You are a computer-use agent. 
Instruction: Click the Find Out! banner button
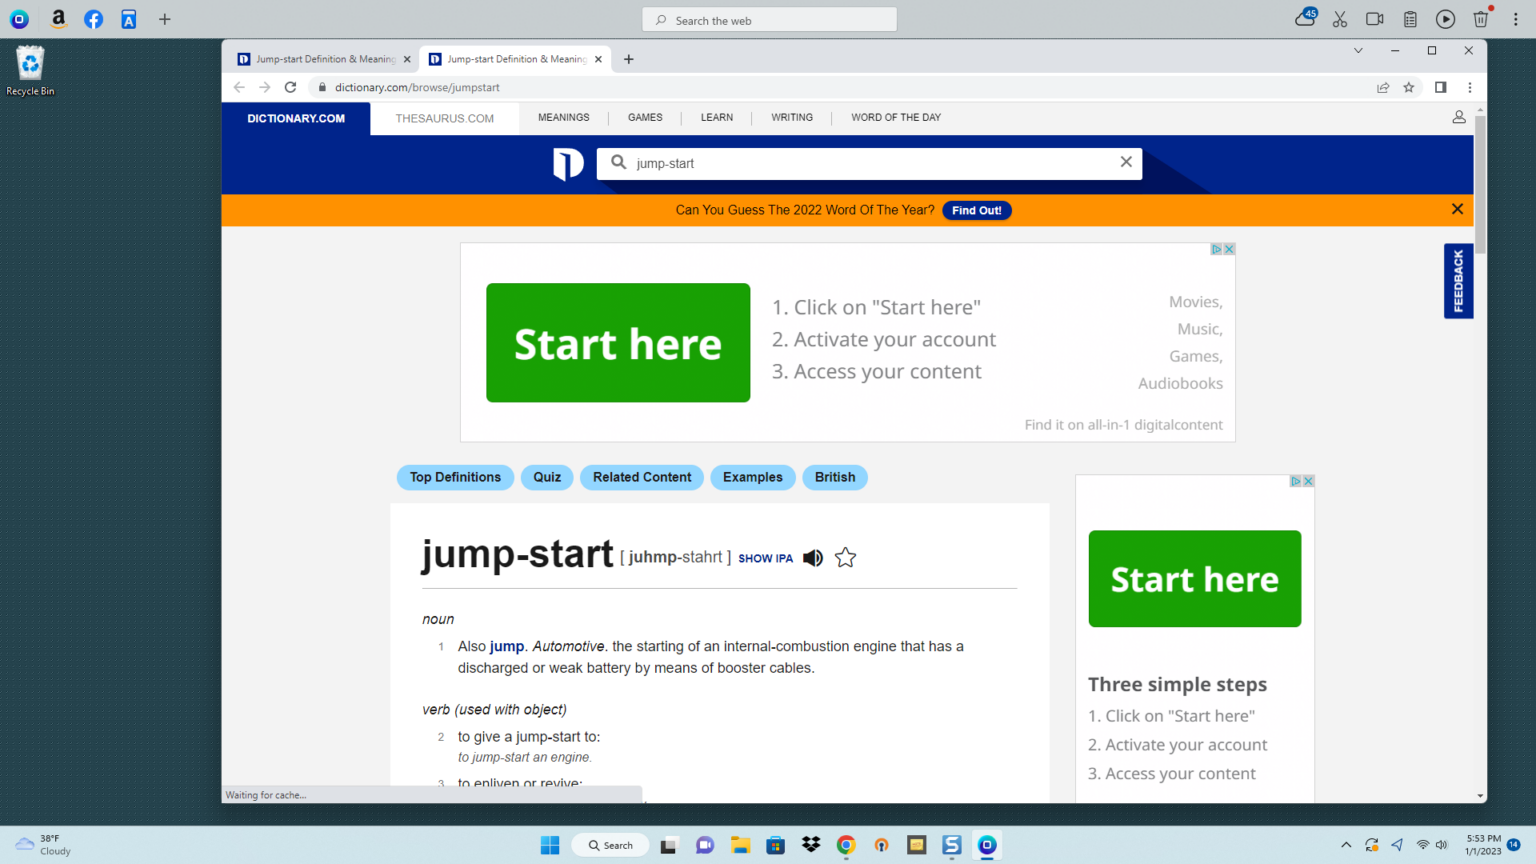(x=977, y=210)
